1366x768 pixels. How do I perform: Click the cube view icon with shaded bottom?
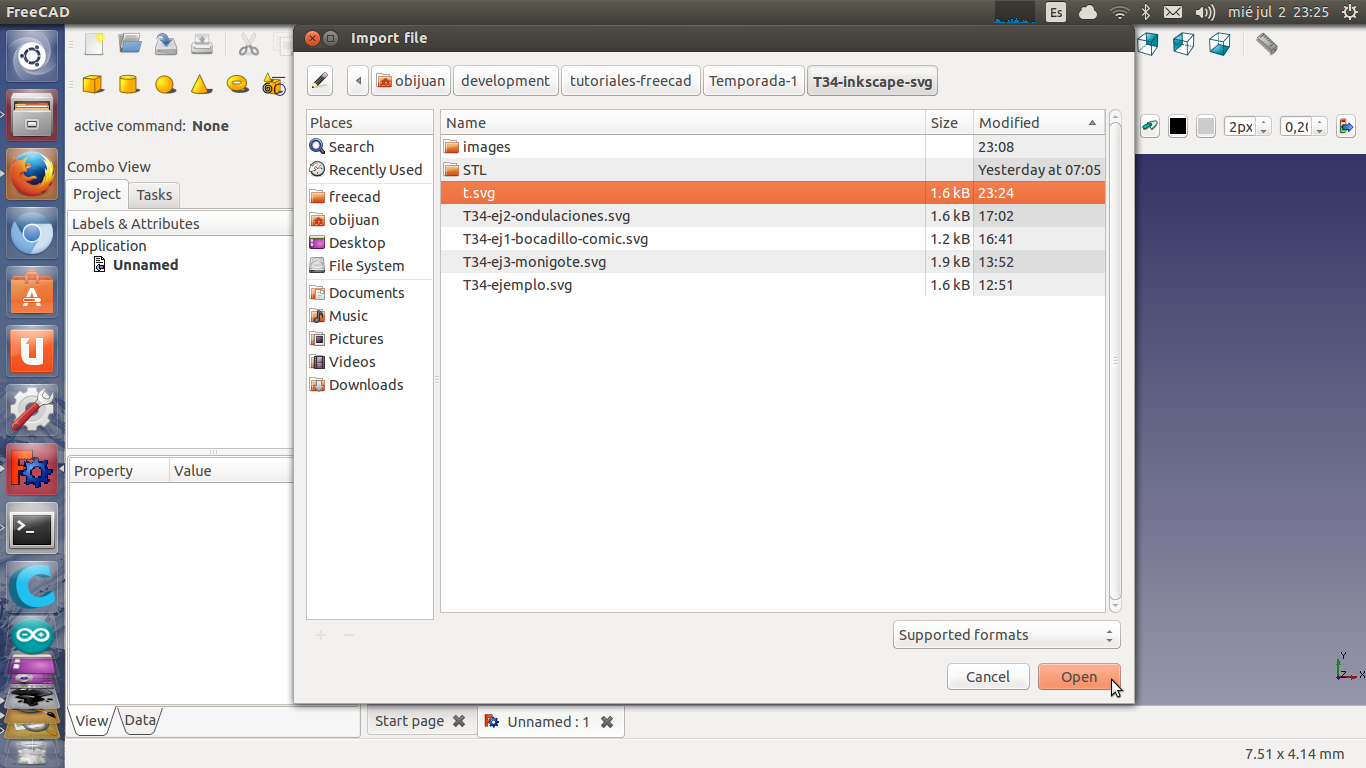pyautogui.click(x=1220, y=44)
